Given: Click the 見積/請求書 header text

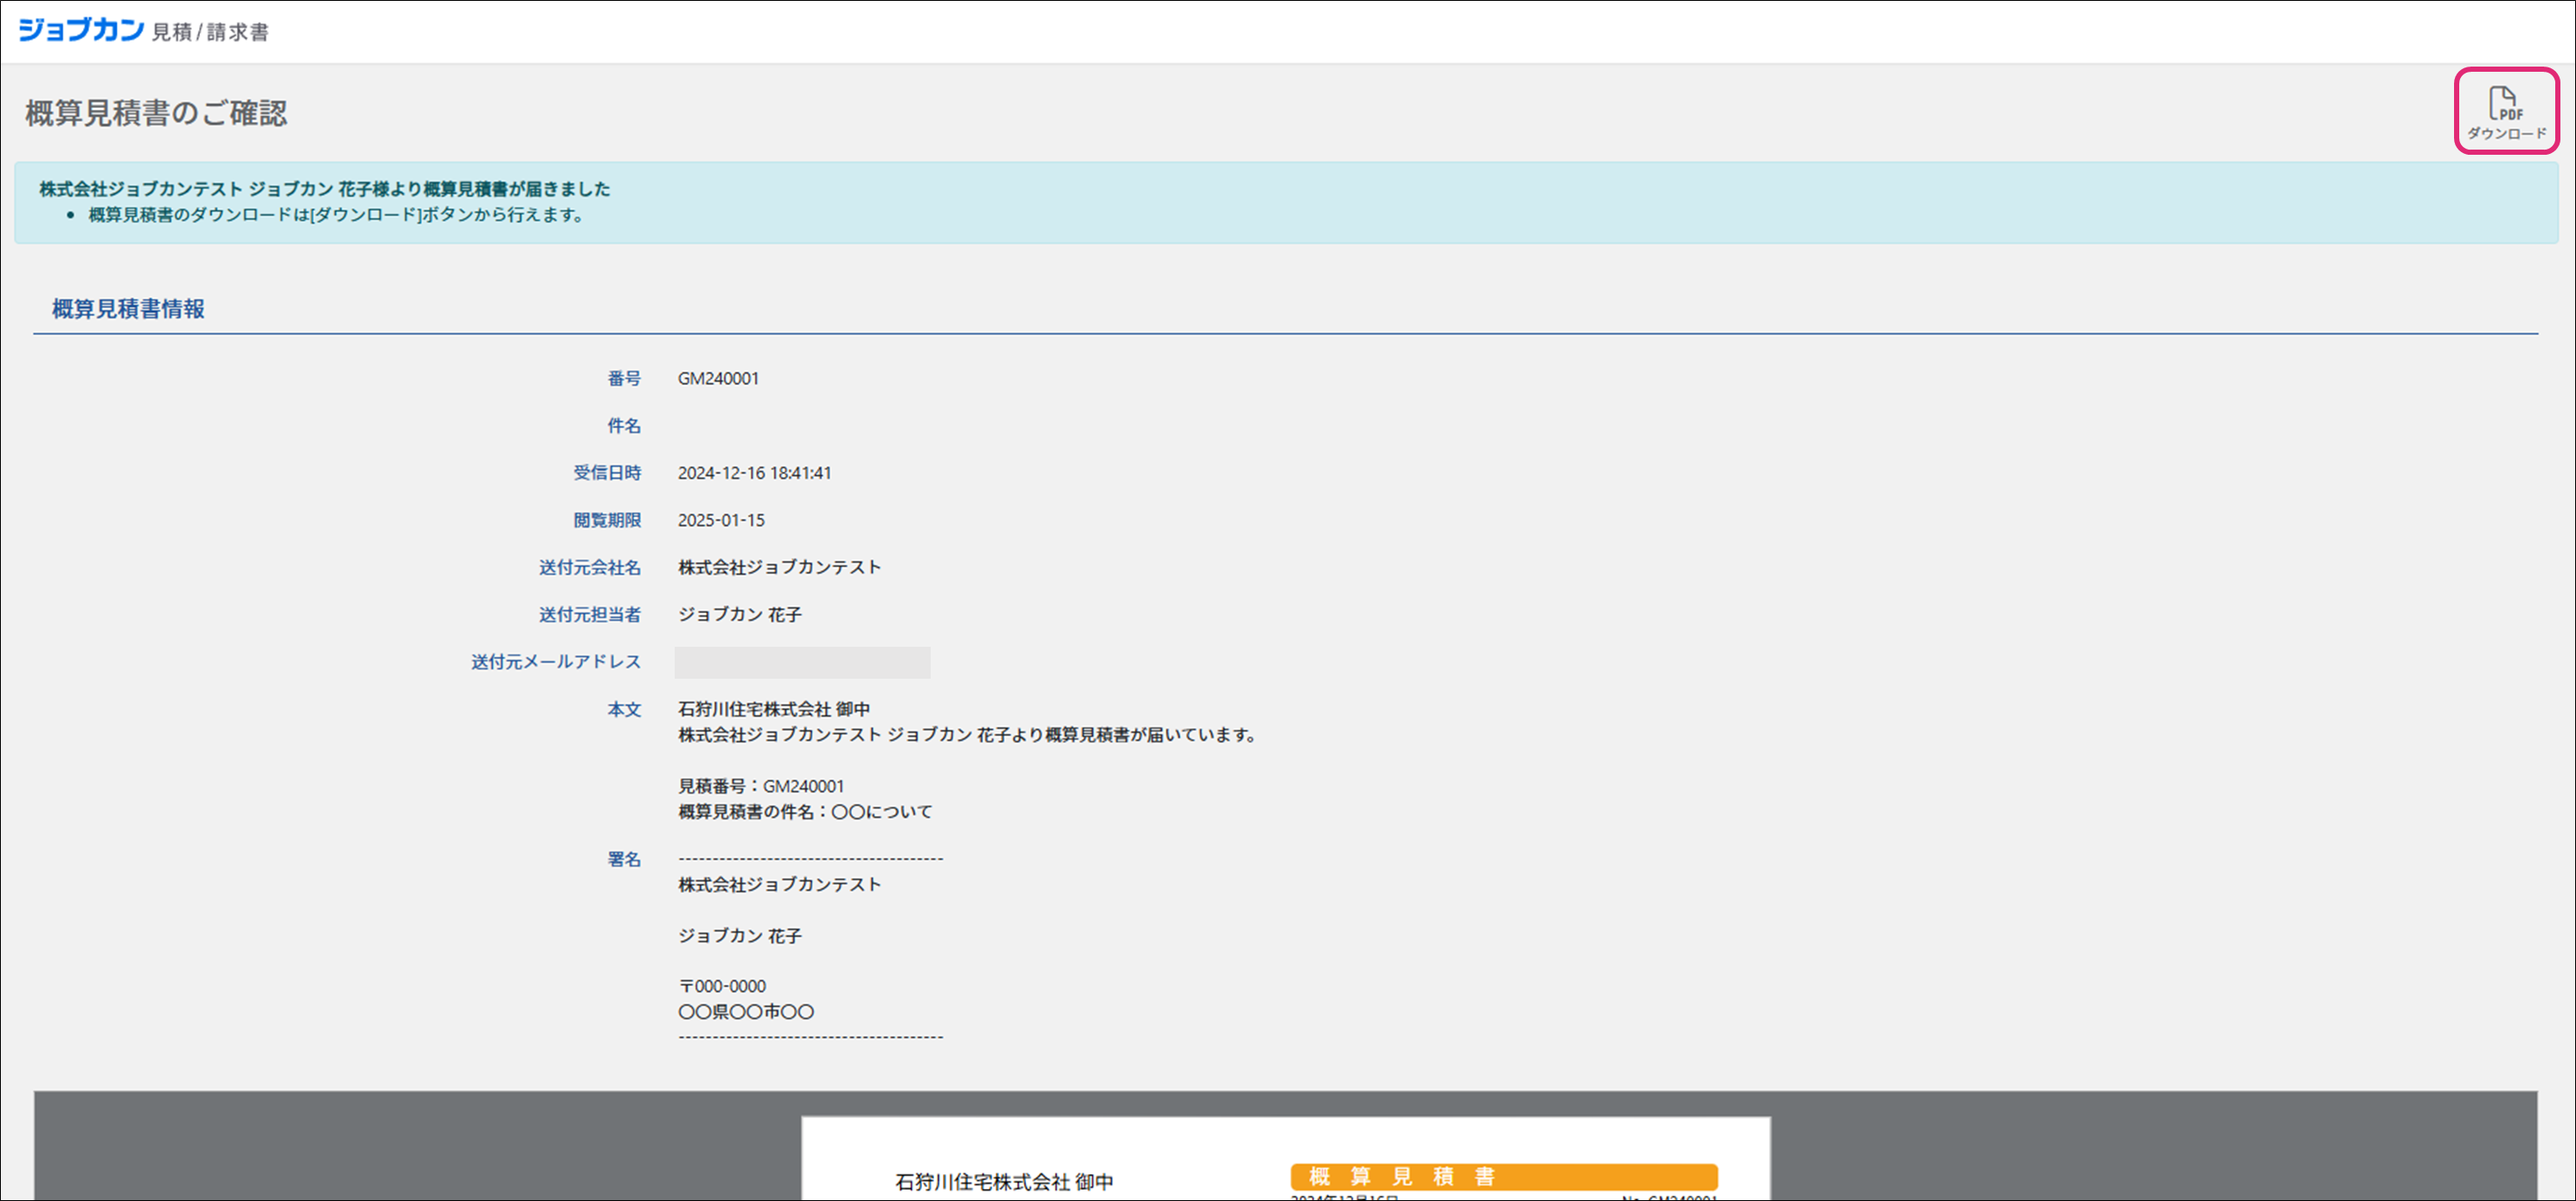Looking at the screenshot, I should pos(210,32).
